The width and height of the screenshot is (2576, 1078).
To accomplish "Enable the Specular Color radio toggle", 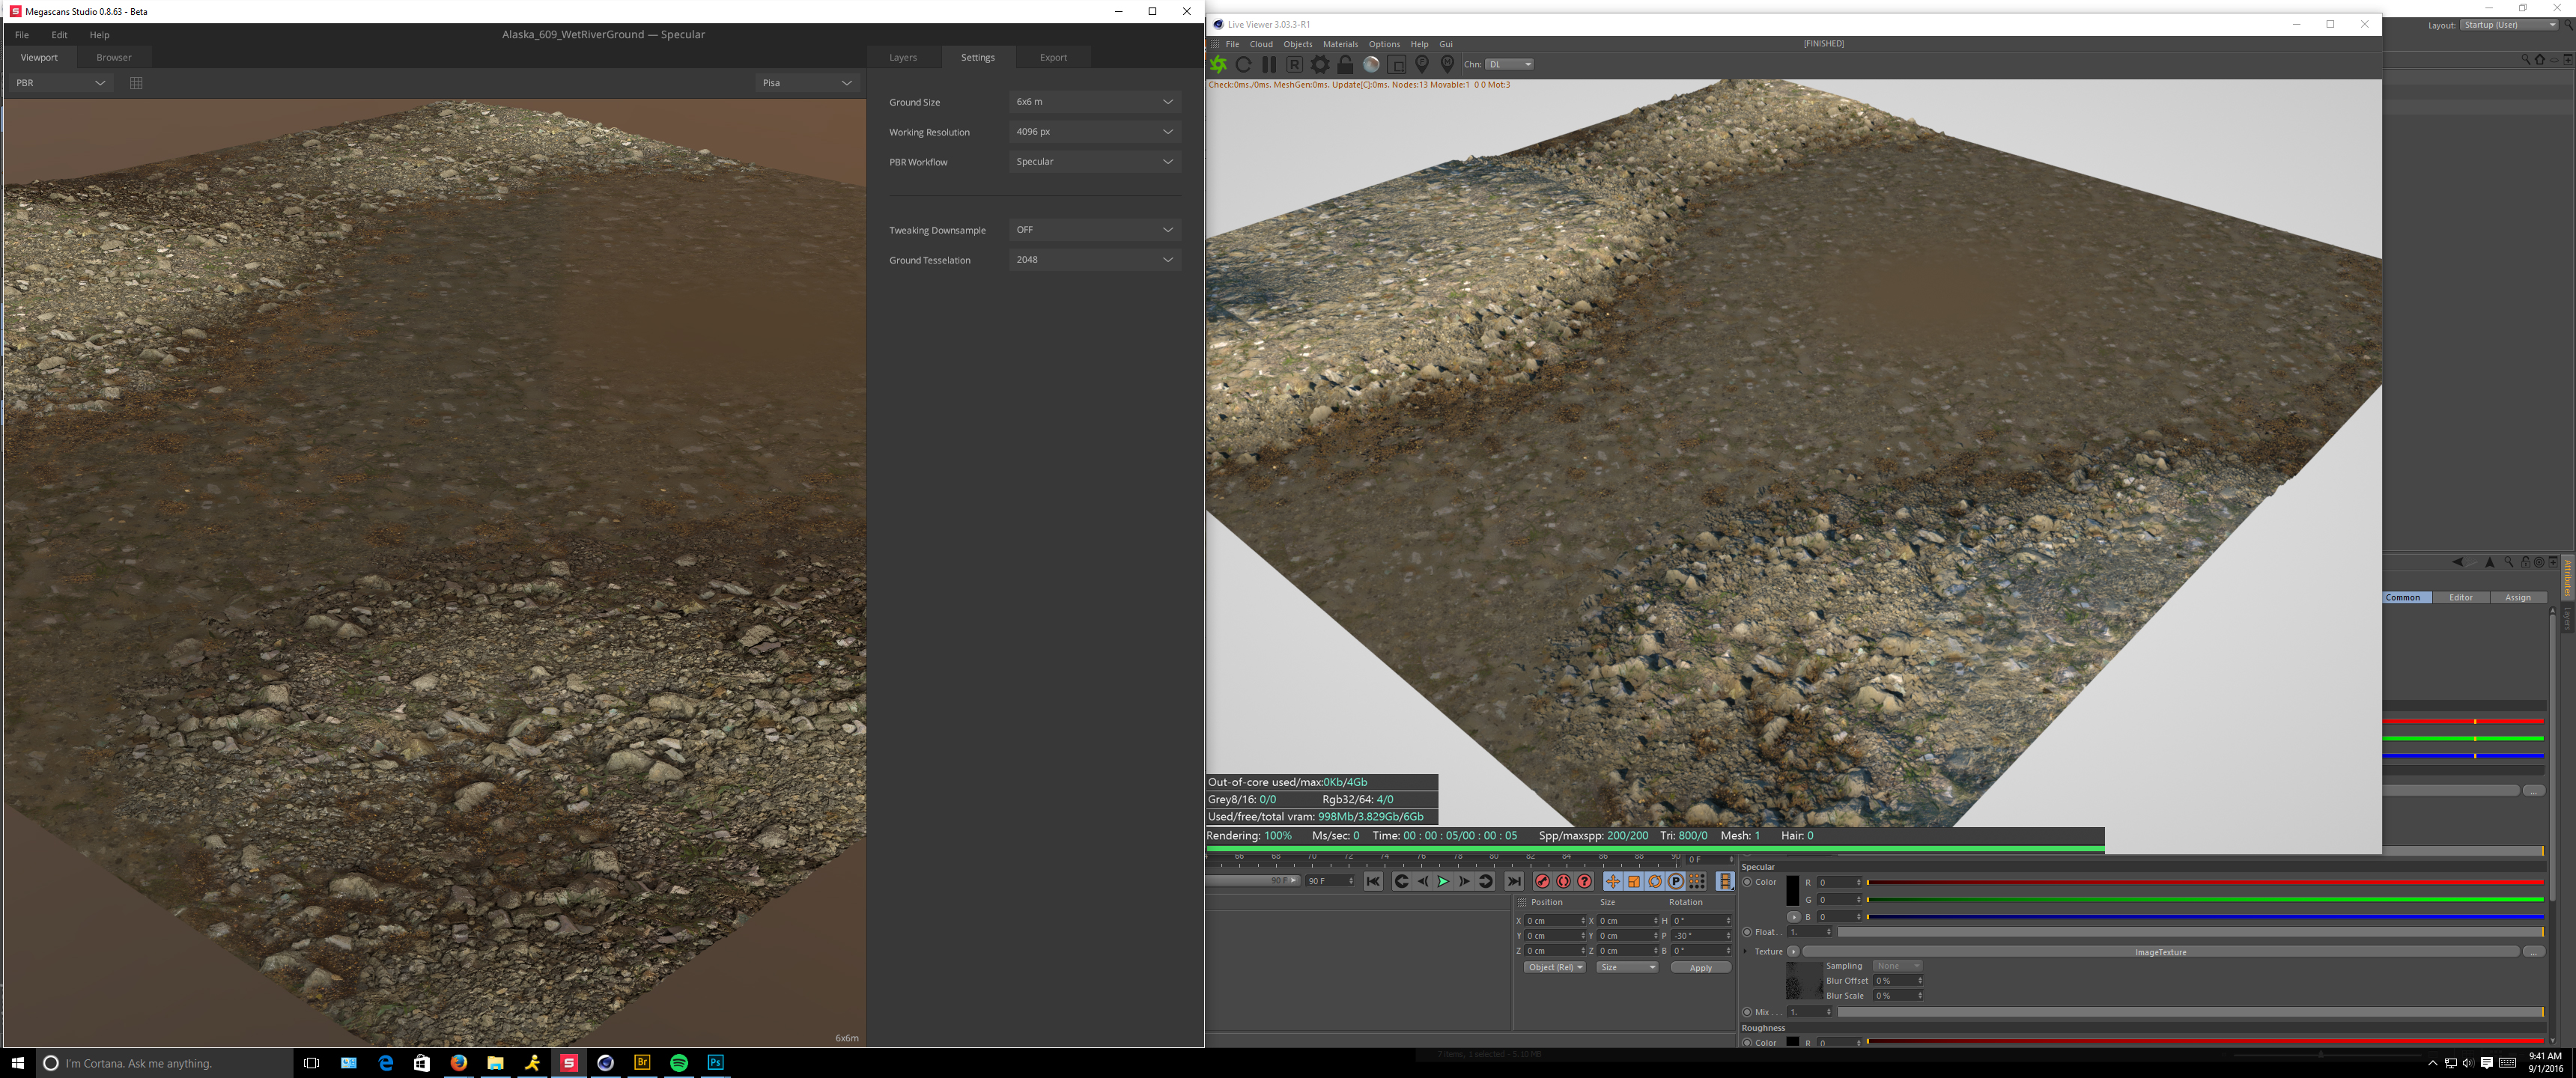I will tap(1747, 882).
